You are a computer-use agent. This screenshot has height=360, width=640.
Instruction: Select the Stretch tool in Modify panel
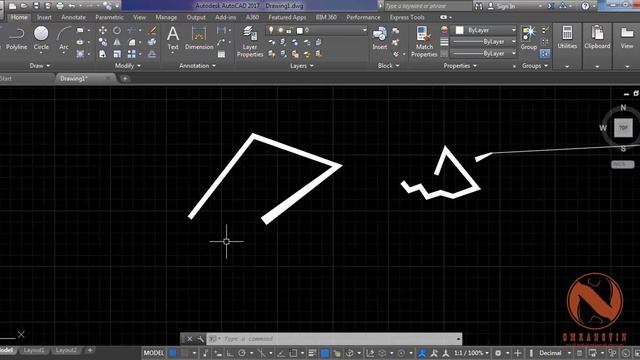click(102, 54)
